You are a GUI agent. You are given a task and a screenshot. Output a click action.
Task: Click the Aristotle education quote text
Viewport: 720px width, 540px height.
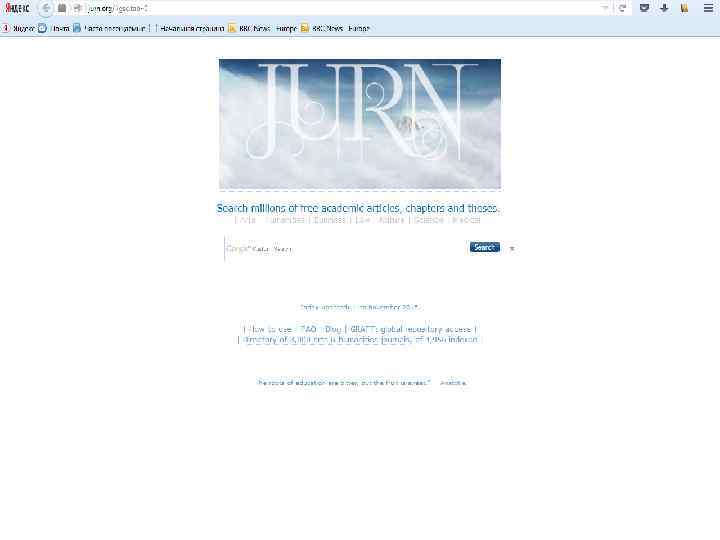pos(361,382)
